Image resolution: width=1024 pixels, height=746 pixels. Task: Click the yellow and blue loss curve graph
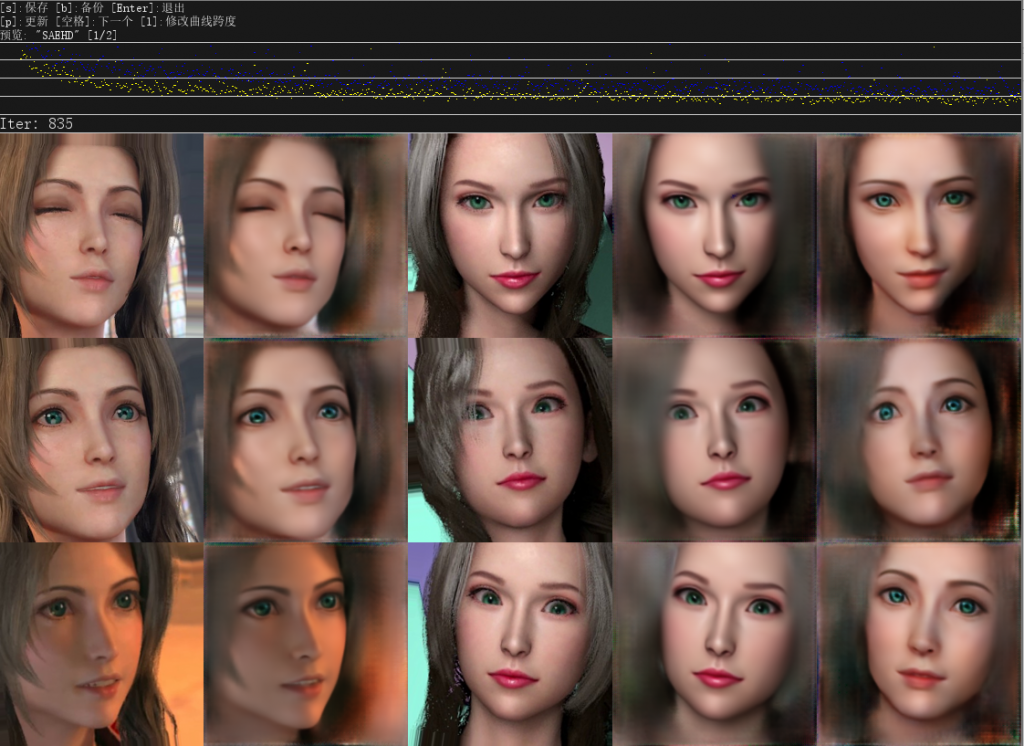tap(511, 78)
